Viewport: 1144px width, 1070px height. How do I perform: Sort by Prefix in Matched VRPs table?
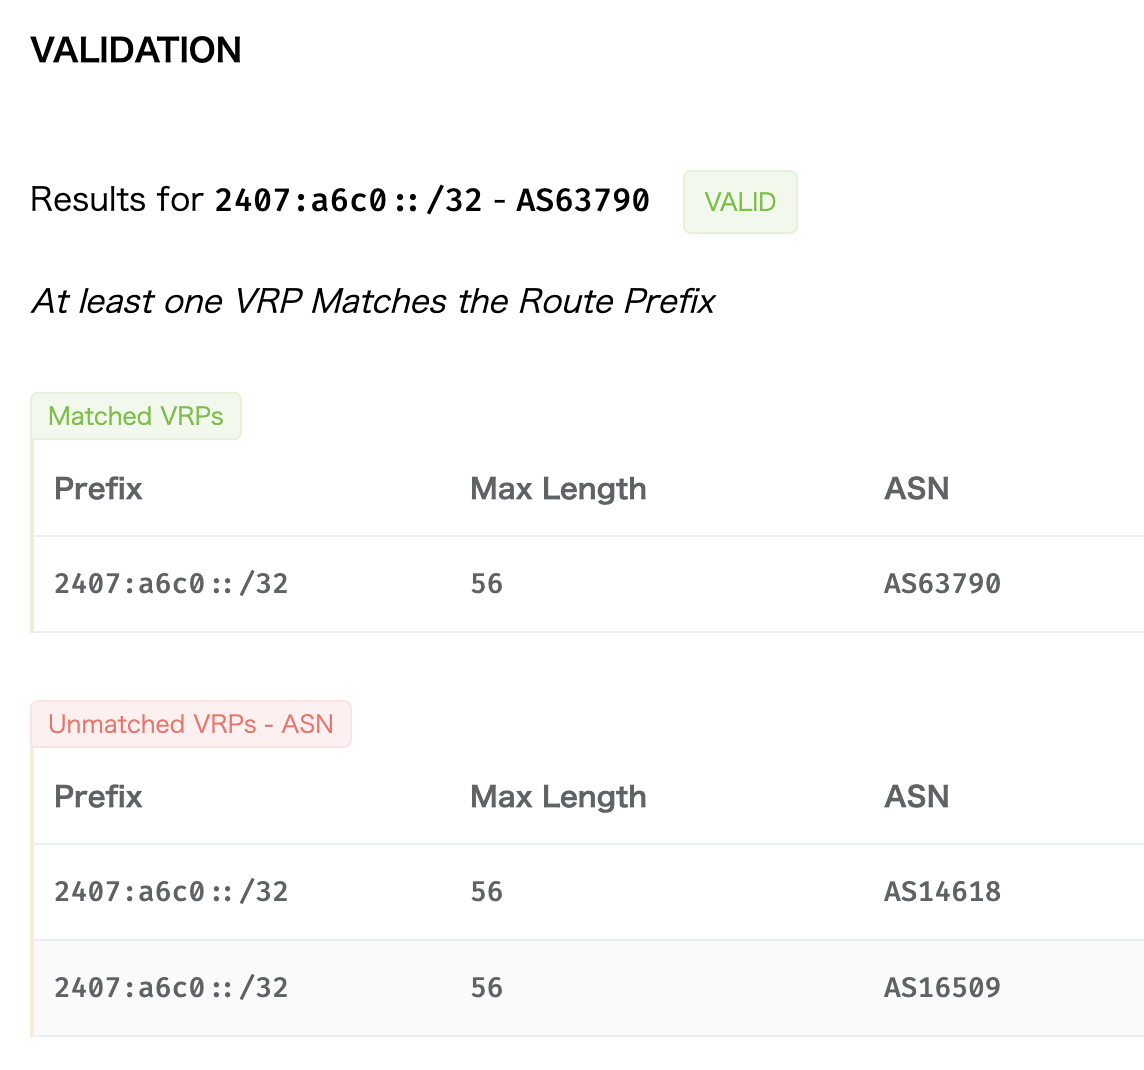pos(99,489)
